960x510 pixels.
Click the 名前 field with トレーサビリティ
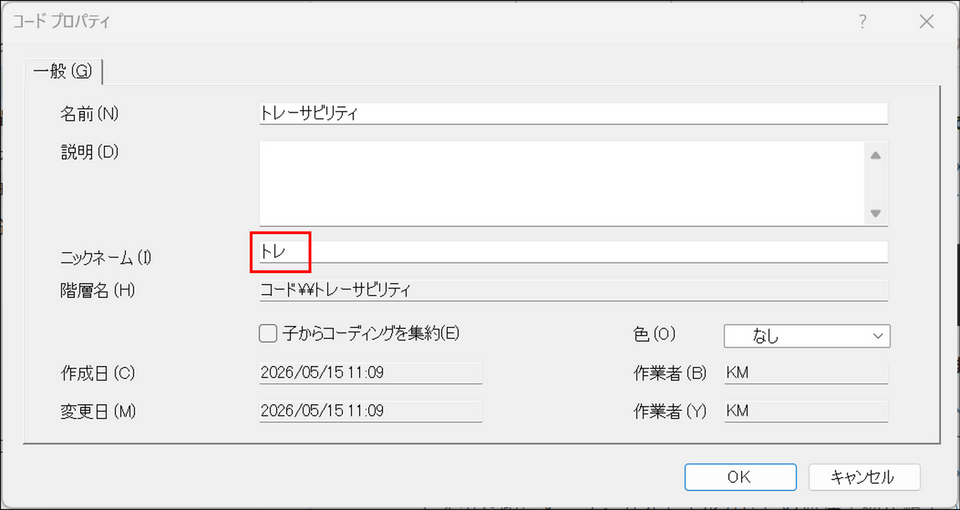[573, 113]
